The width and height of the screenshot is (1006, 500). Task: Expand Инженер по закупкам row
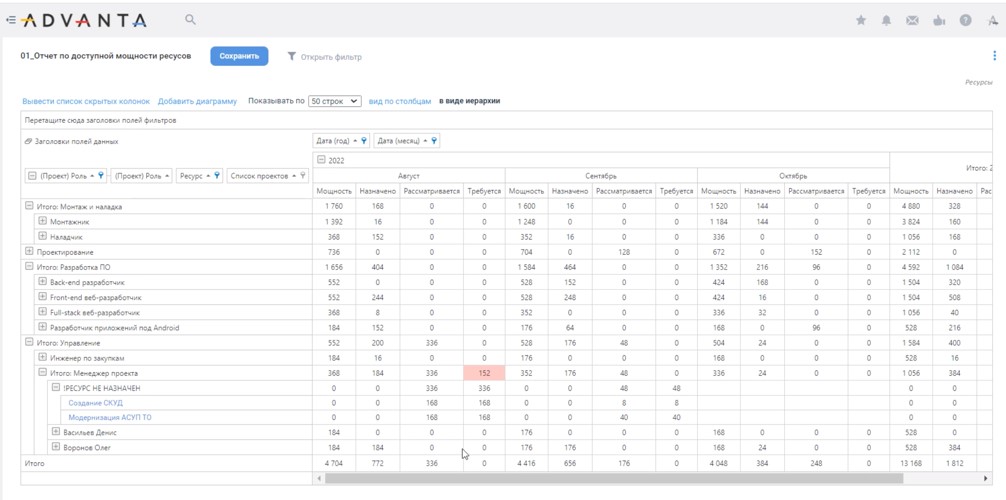coord(42,358)
